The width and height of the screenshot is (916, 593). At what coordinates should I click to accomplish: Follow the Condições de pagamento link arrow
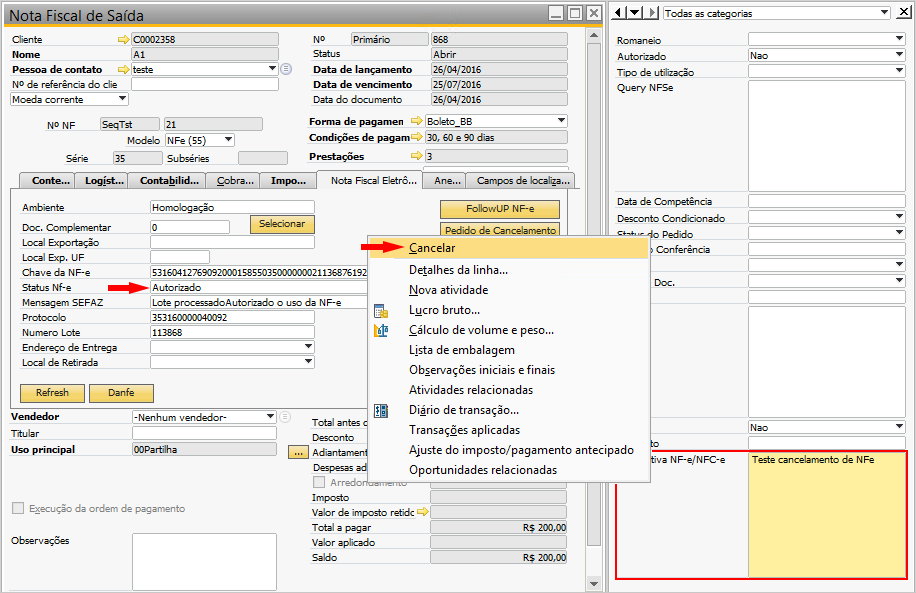tap(417, 137)
